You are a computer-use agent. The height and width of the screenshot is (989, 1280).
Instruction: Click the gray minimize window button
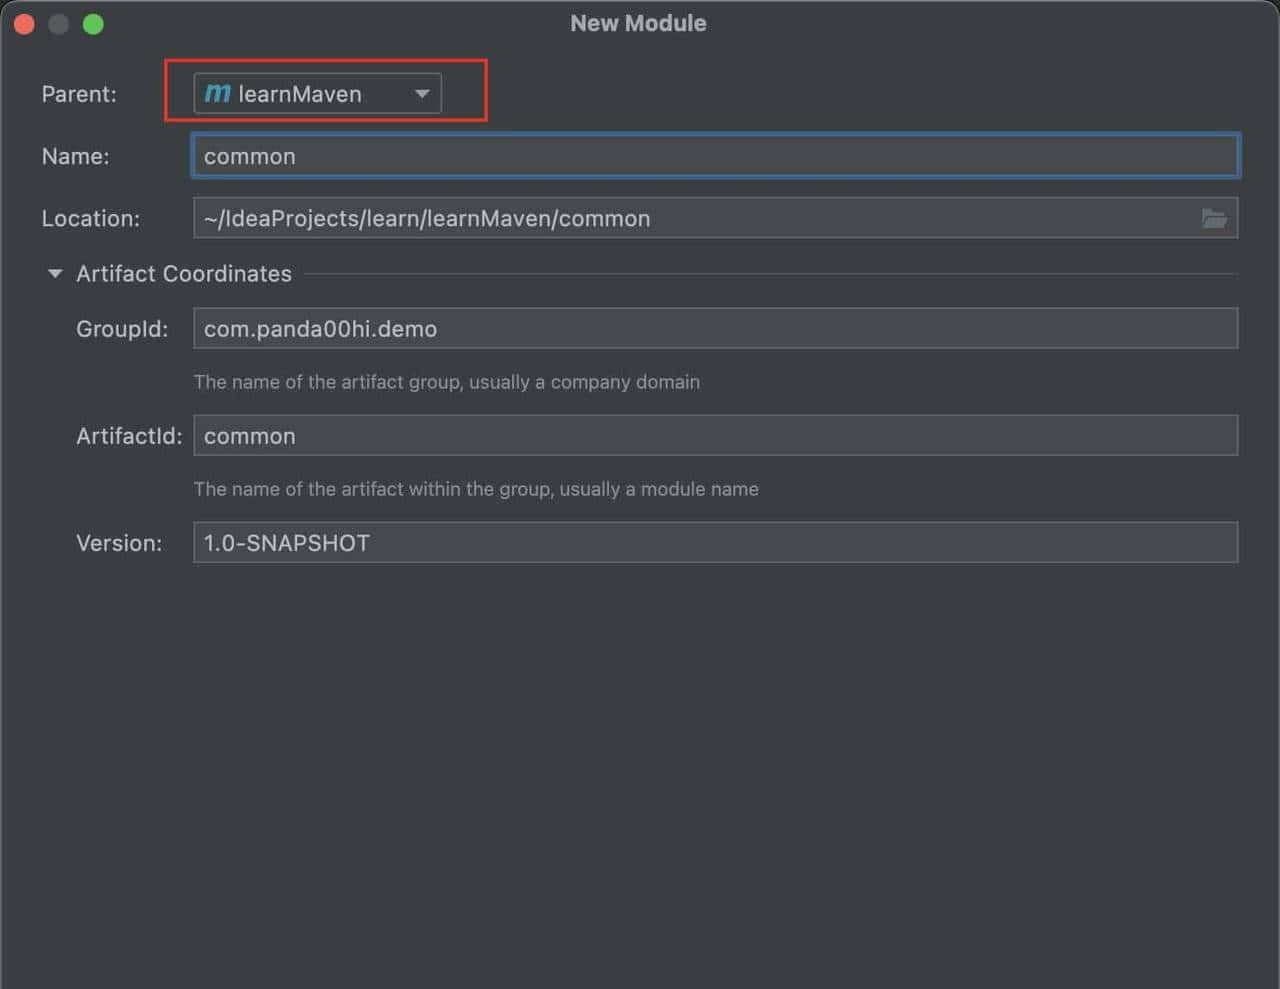point(59,24)
